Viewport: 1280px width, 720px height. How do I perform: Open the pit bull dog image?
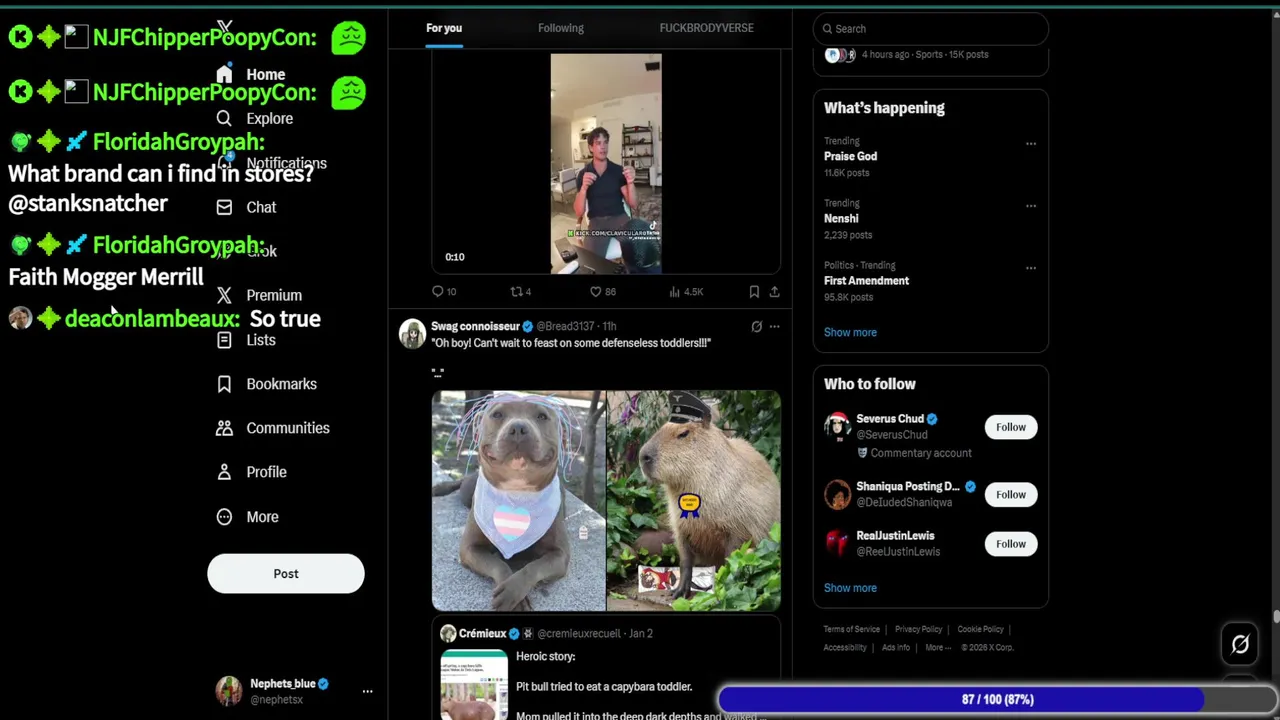(x=518, y=500)
